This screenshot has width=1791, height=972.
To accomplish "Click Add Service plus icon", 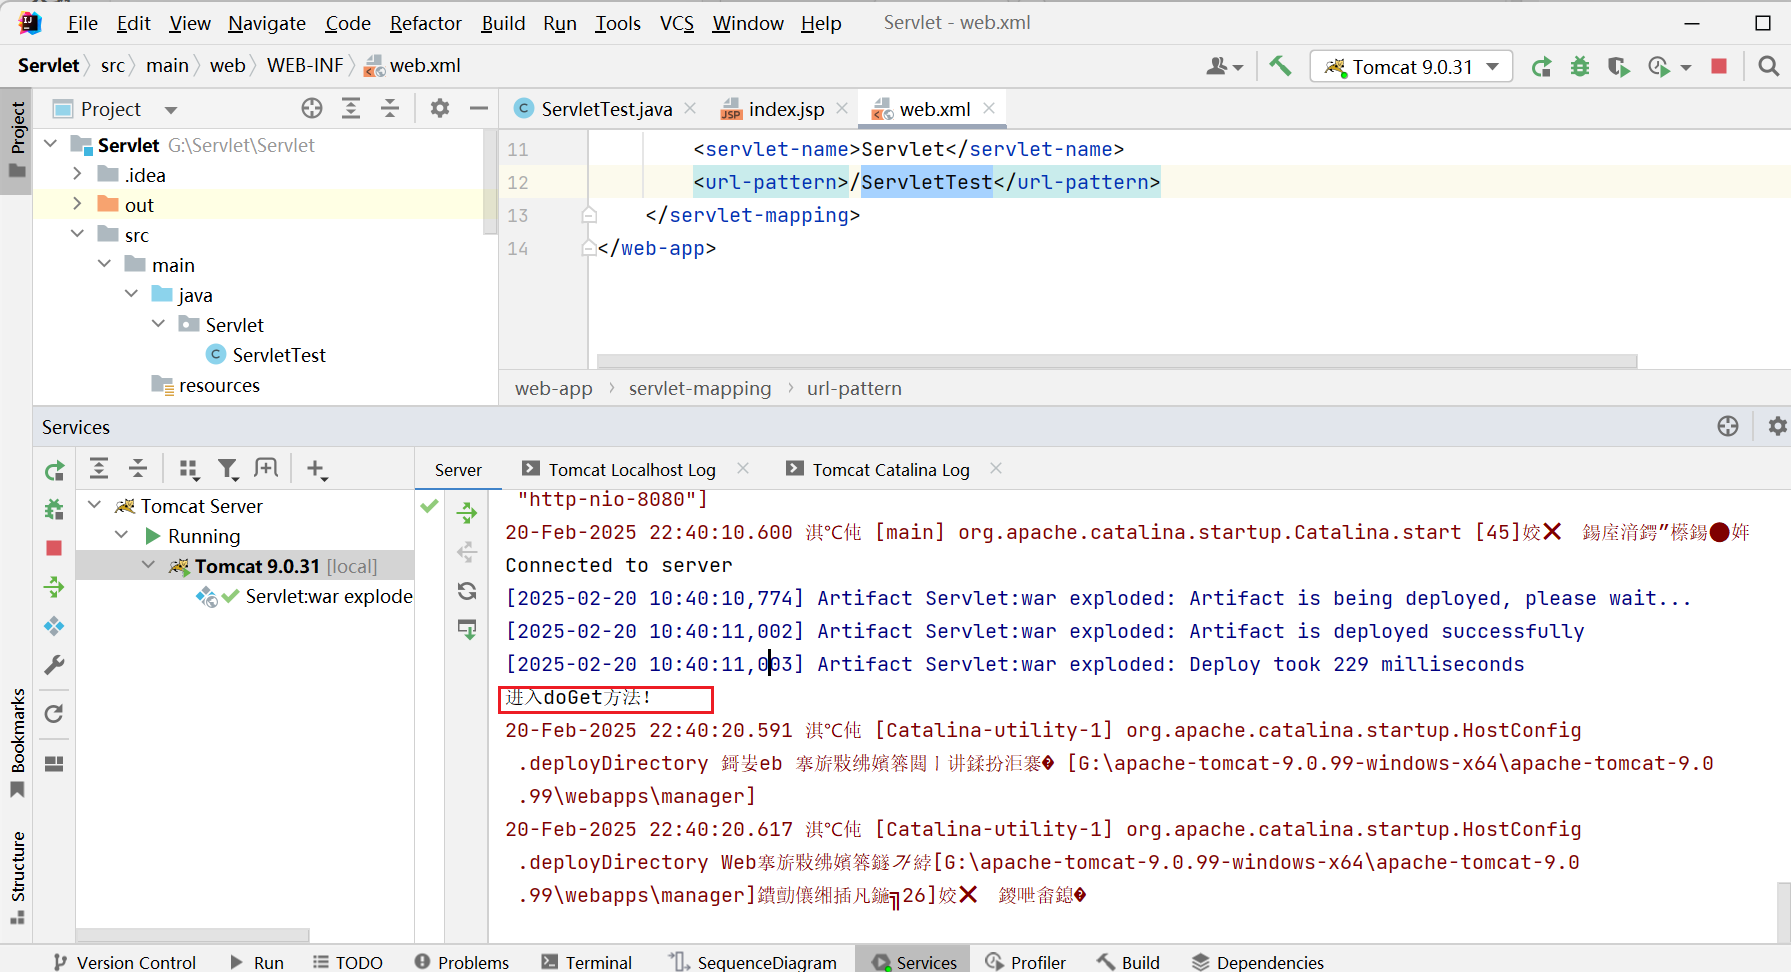I will pyautogui.click(x=316, y=468).
